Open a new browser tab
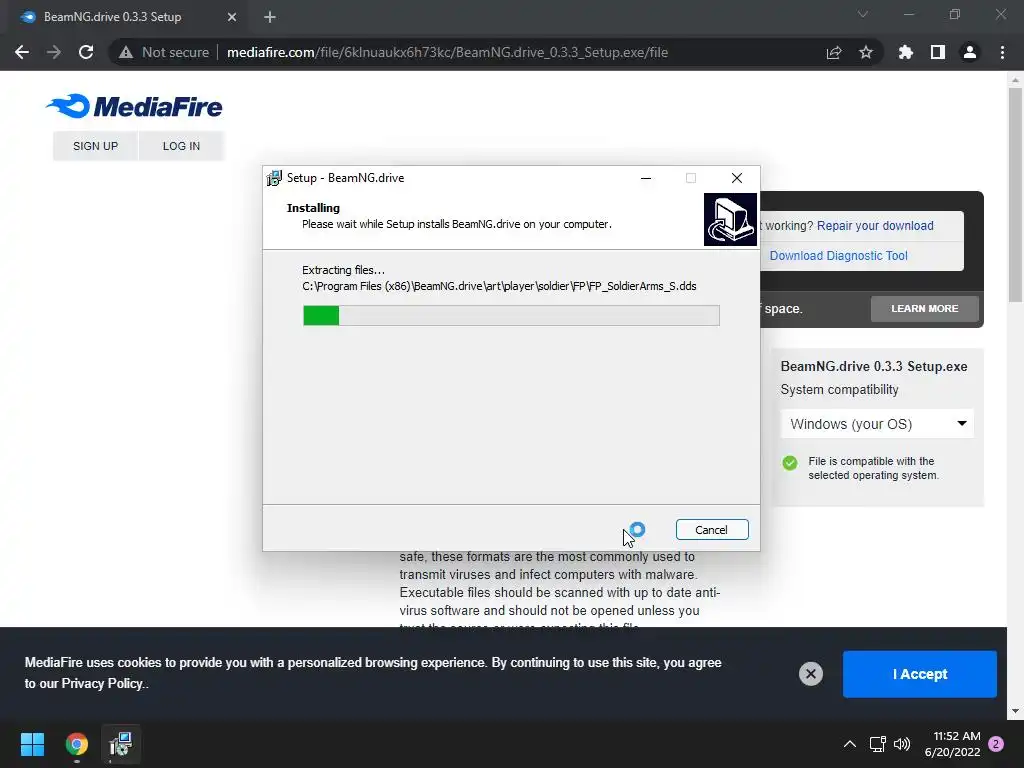Screen dimensions: 1024x768 (270, 17)
